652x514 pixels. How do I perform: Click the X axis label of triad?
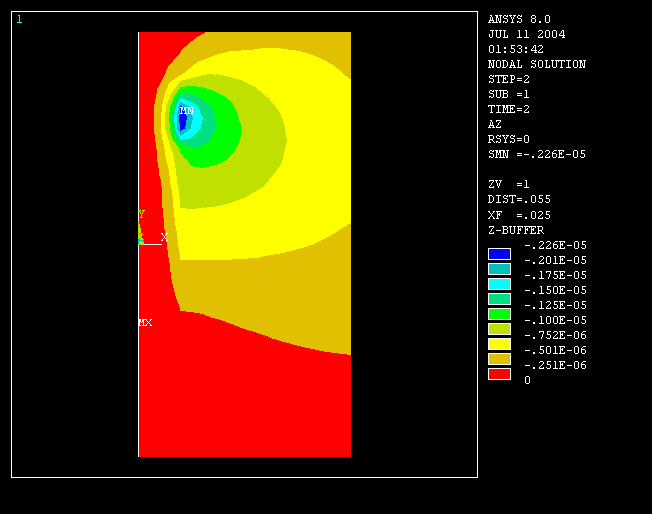pyautogui.click(x=164, y=237)
